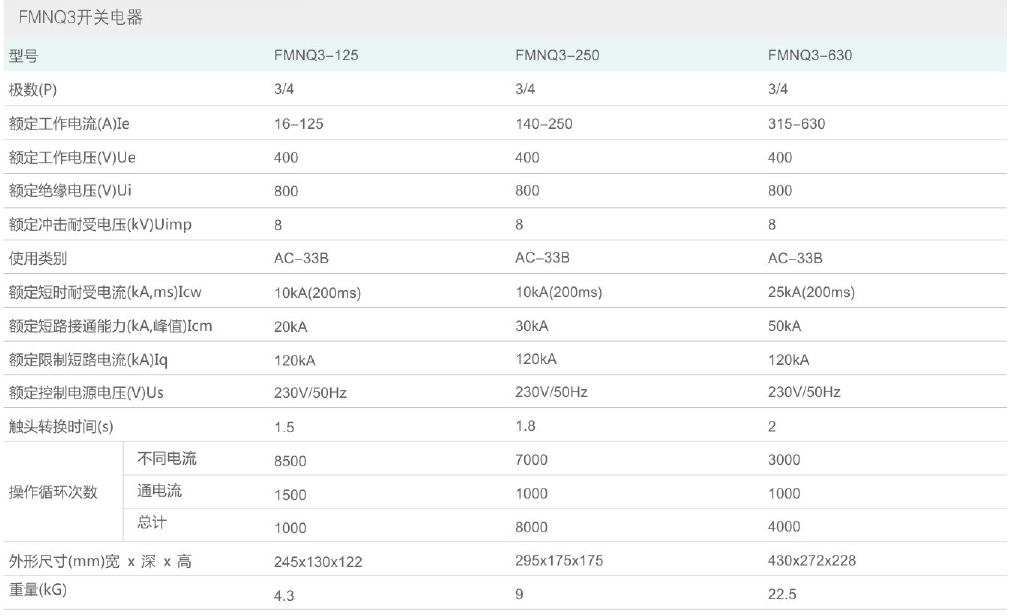The height and width of the screenshot is (616, 1010).
Task: Click the 极数(P) row label
Action: coord(35,89)
